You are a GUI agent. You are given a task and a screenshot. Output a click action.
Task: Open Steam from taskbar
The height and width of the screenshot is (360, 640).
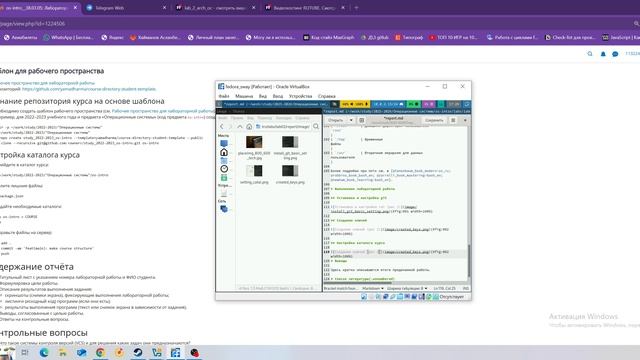pos(138,353)
